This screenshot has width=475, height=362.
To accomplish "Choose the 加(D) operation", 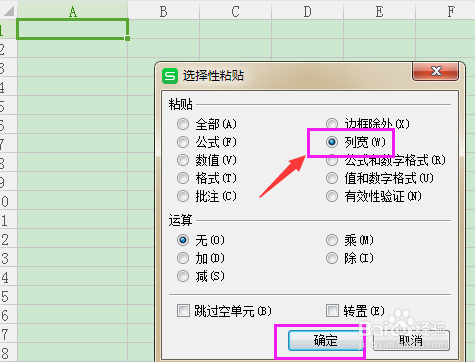I will tap(183, 258).
